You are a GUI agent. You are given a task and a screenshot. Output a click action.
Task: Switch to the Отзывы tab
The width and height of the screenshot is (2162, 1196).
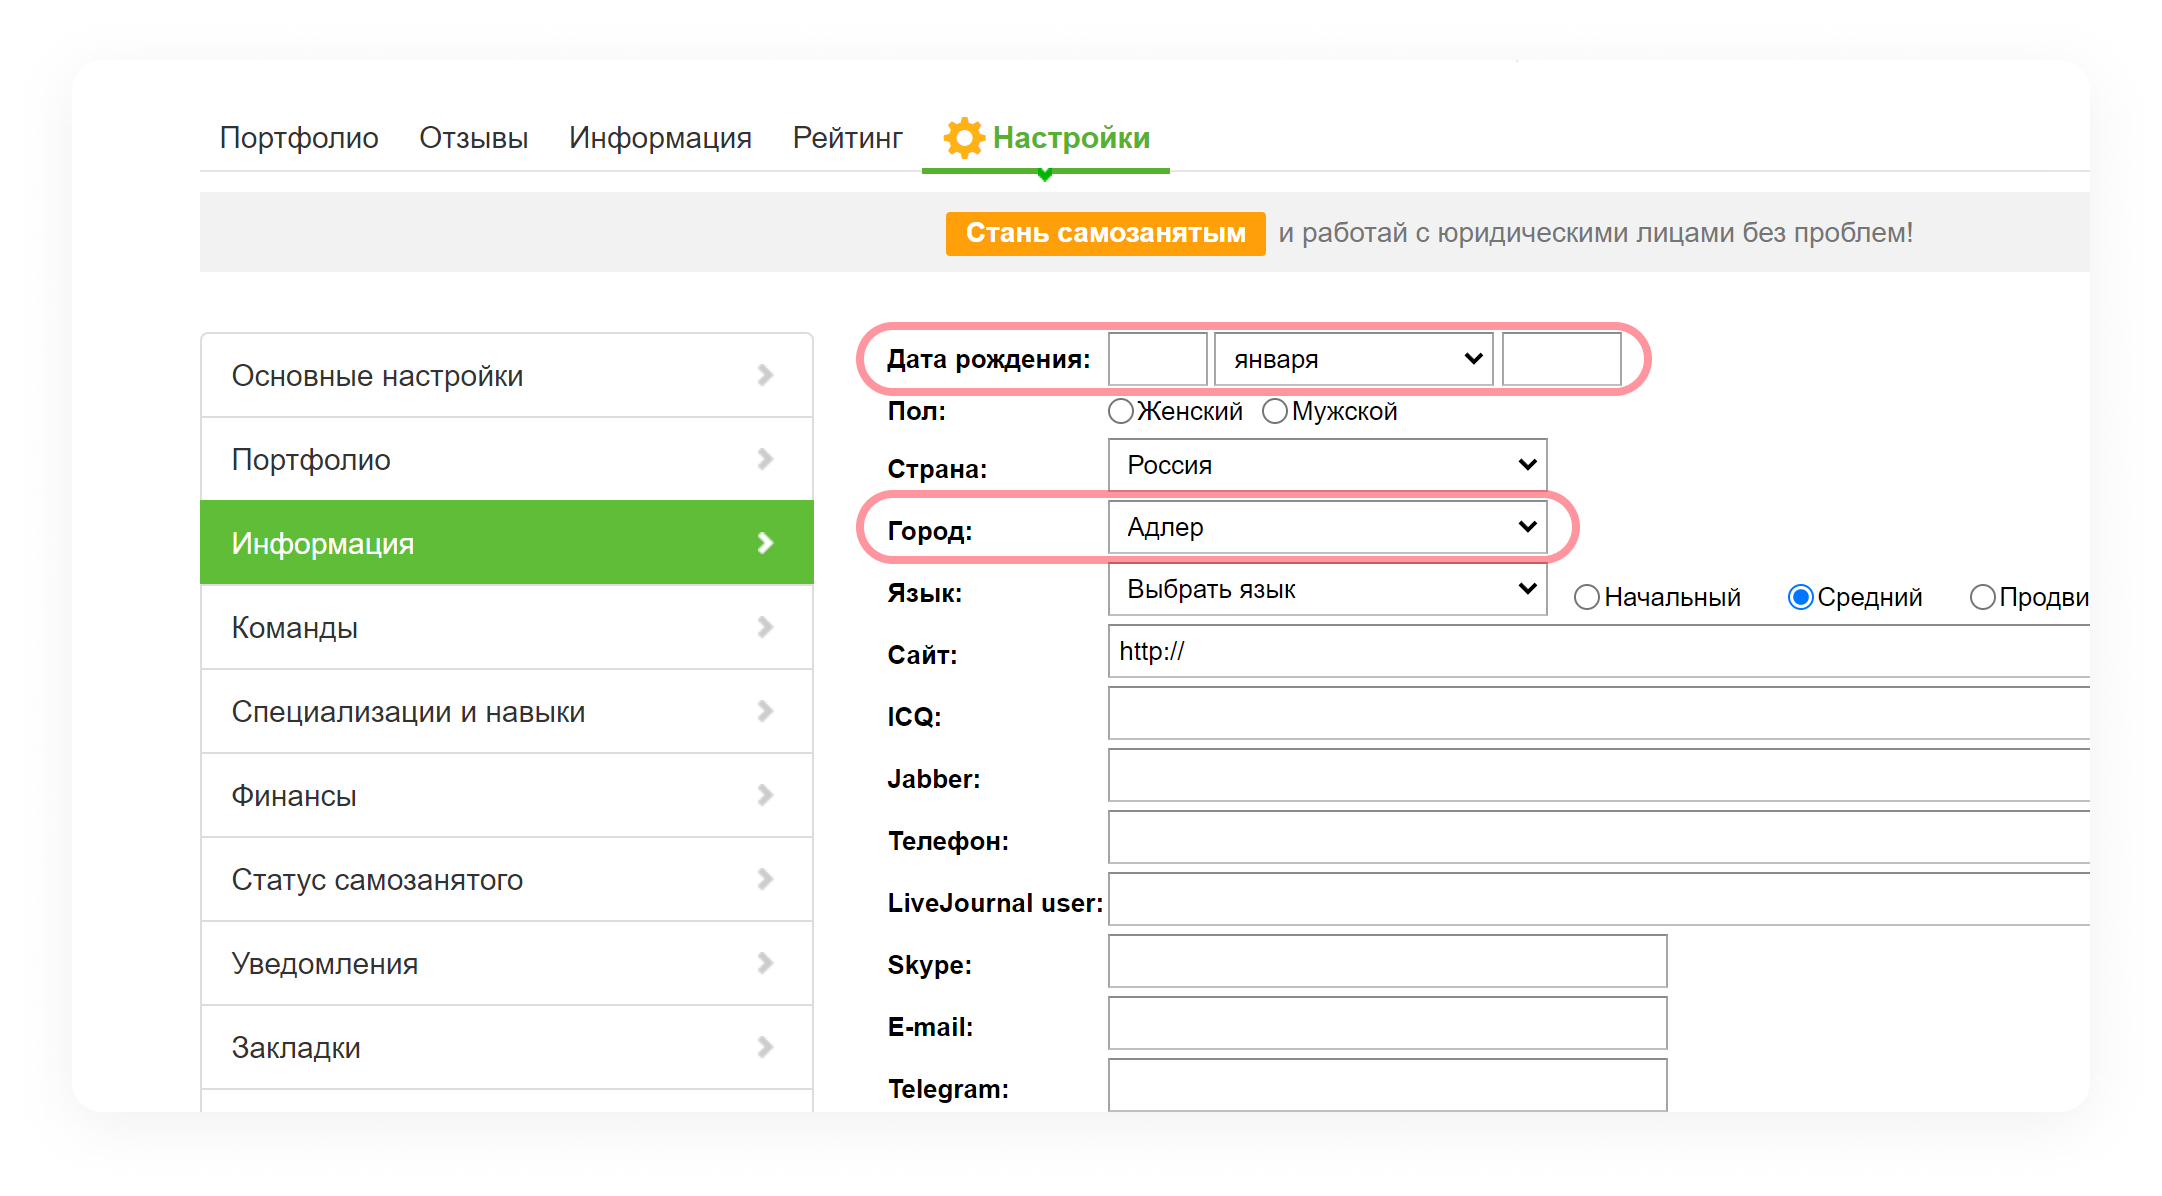click(x=474, y=137)
